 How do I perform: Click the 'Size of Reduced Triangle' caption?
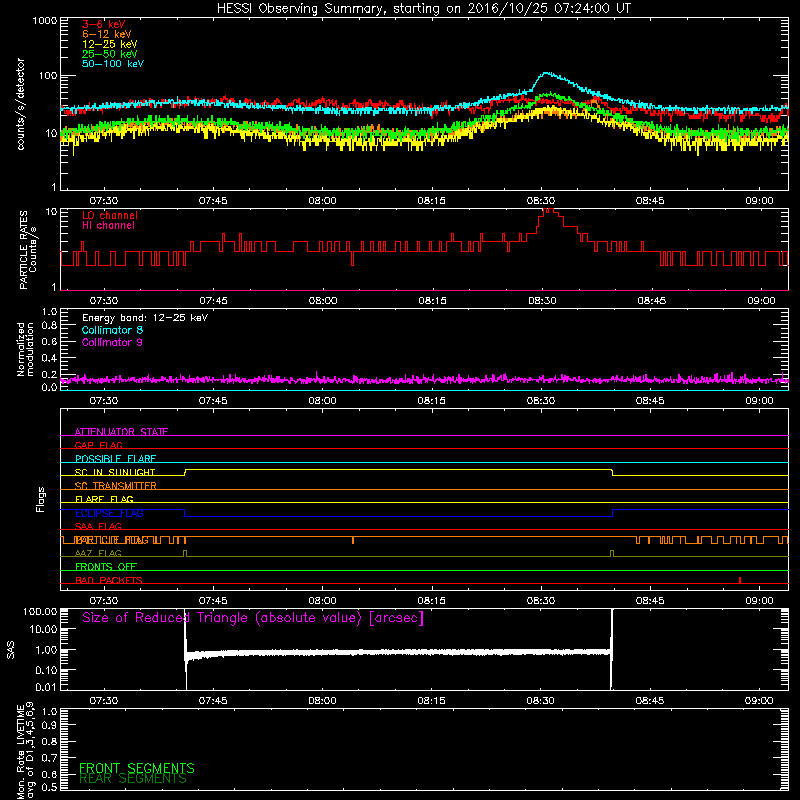253,618
